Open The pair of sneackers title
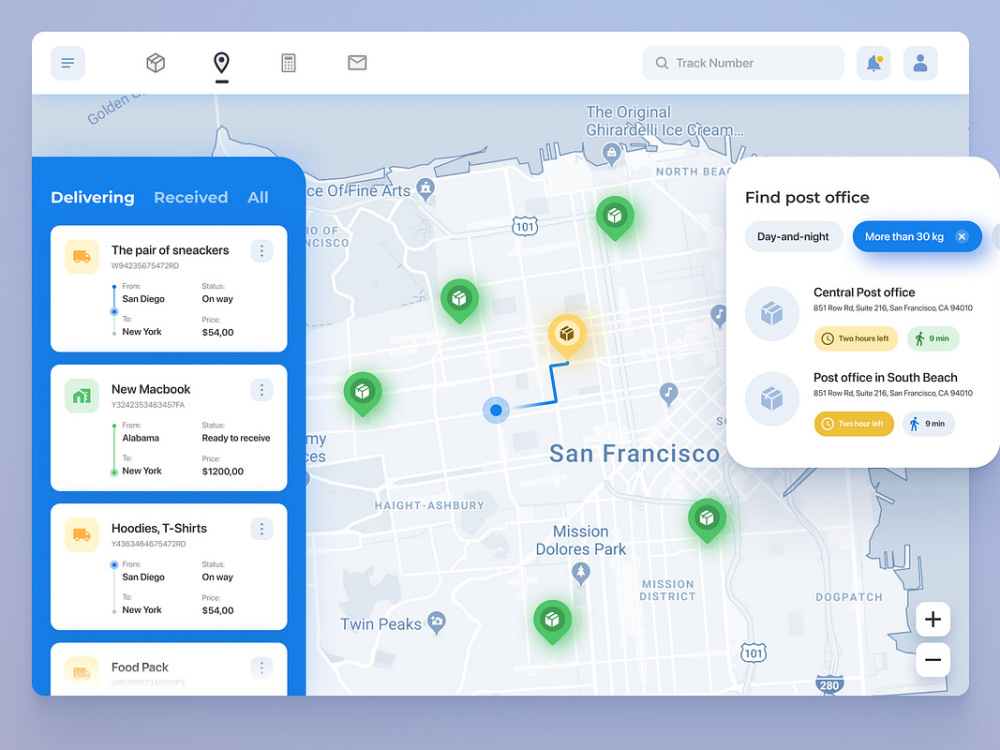Viewport: 1000px width, 750px height. 170,250
